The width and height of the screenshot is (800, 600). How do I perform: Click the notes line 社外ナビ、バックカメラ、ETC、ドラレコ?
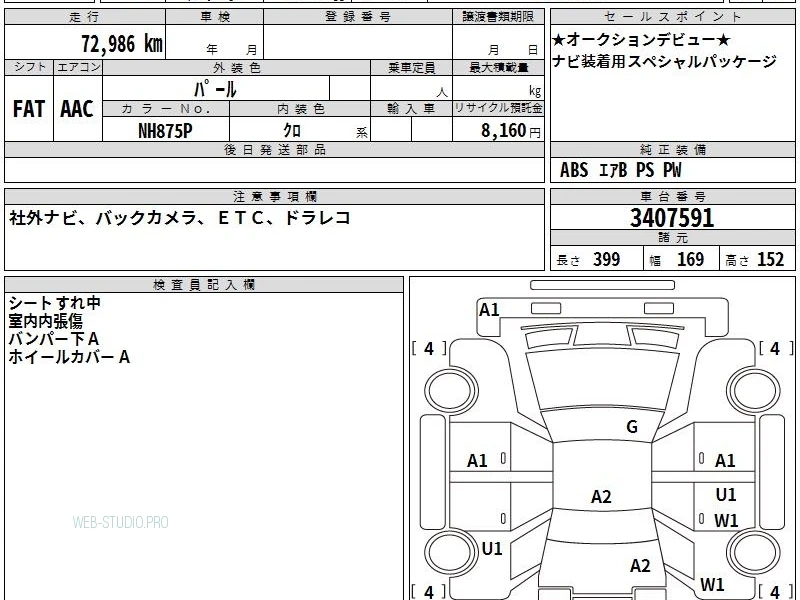coord(180,218)
